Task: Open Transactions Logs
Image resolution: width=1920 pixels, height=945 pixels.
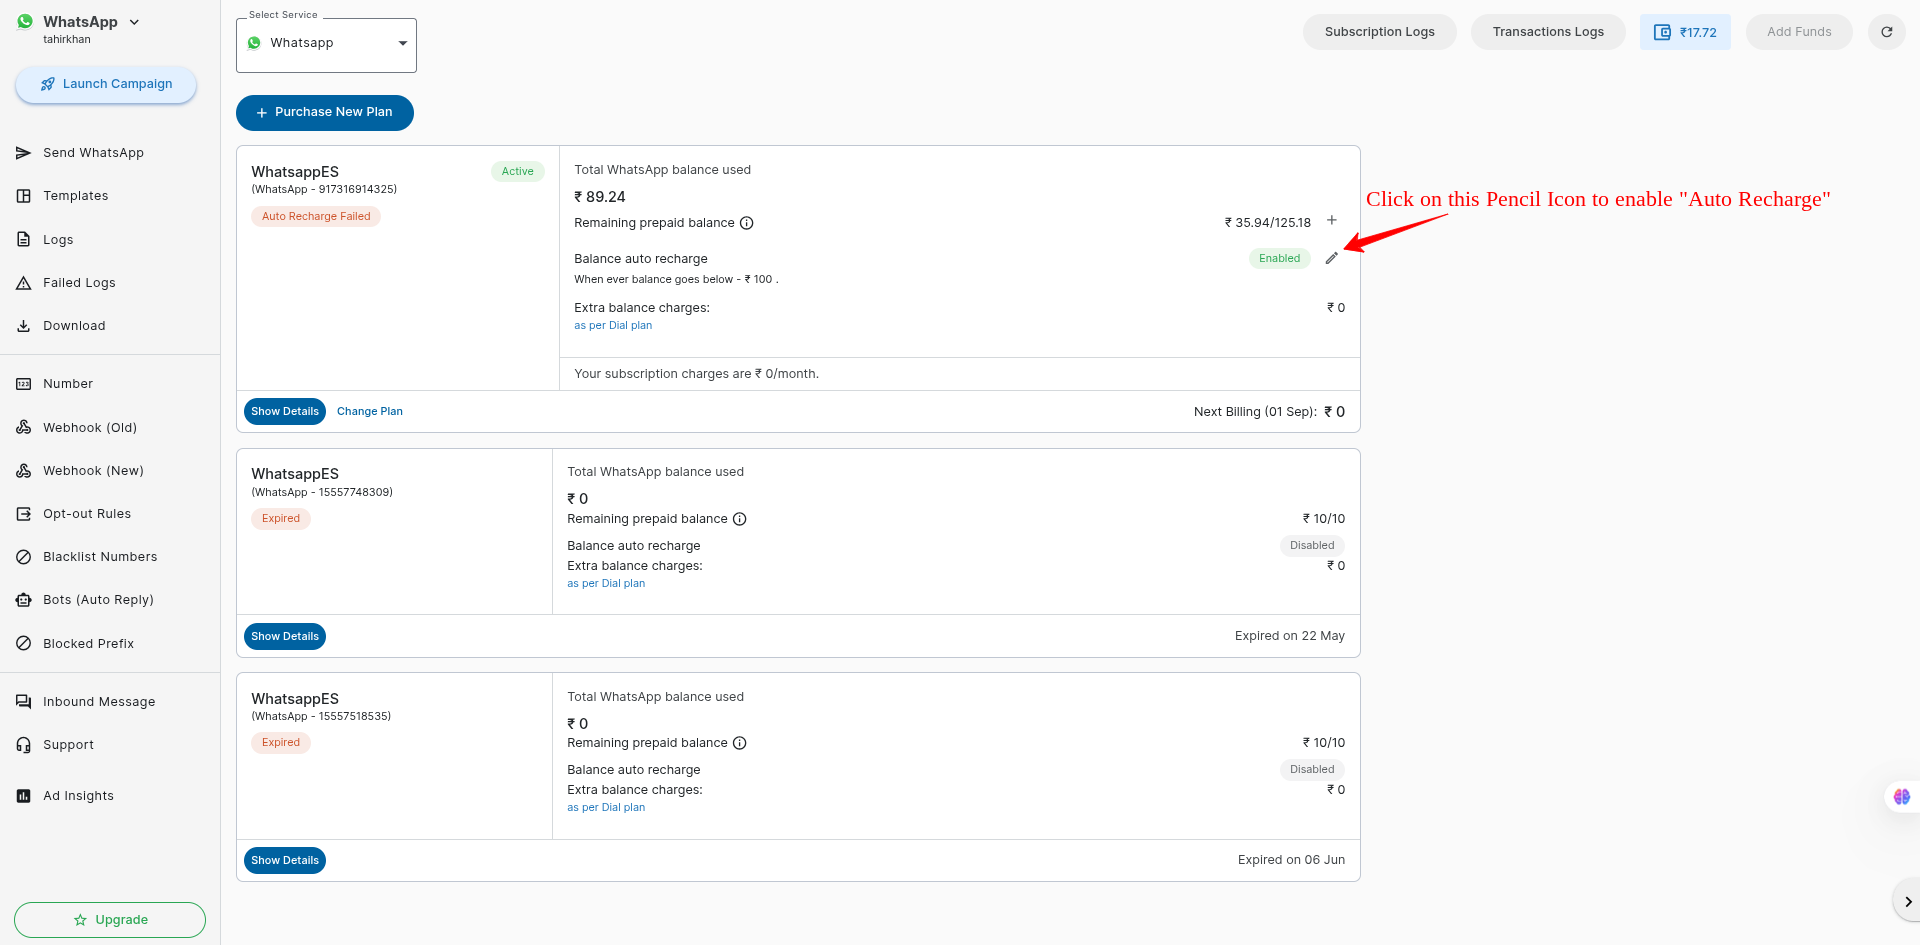Action: pyautogui.click(x=1548, y=32)
